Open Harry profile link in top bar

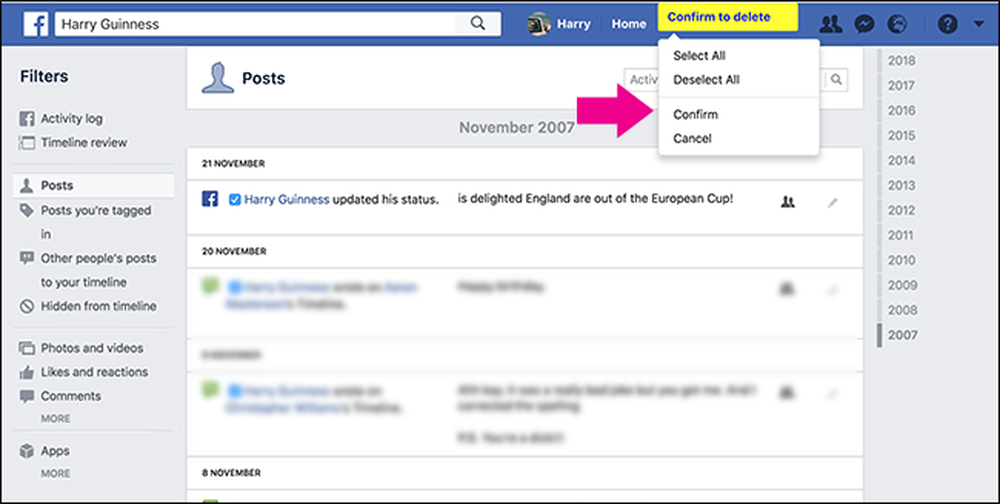coord(573,24)
